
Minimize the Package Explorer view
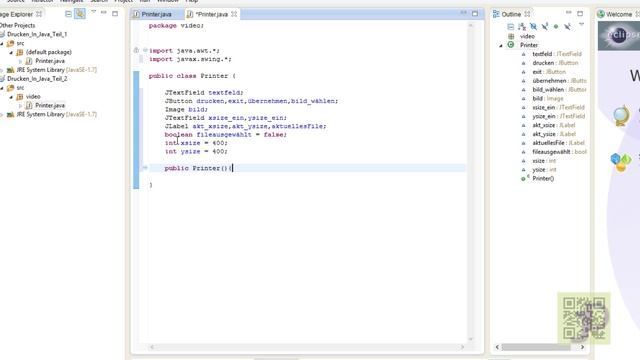pyautogui.click(x=104, y=13)
